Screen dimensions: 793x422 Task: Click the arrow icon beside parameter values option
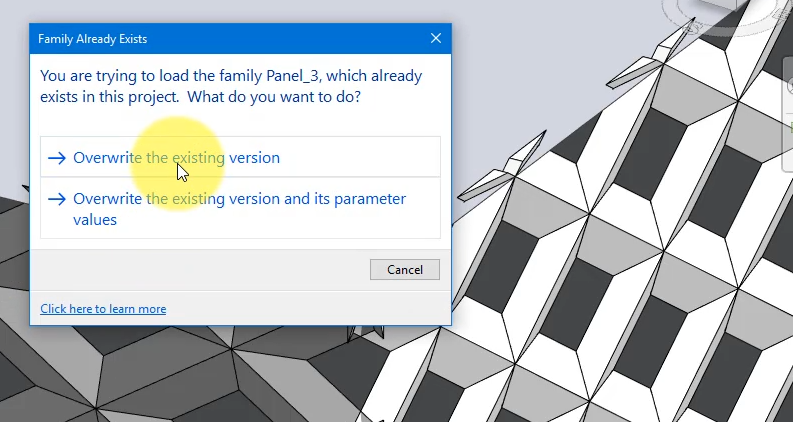[x=57, y=199]
